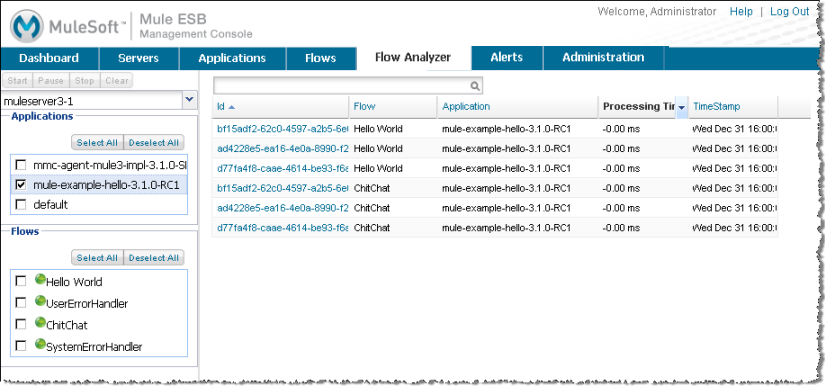Open ad4228e5 message id in ChitChat row
This screenshot has width=825, height=386.
[x=283, y=208]
